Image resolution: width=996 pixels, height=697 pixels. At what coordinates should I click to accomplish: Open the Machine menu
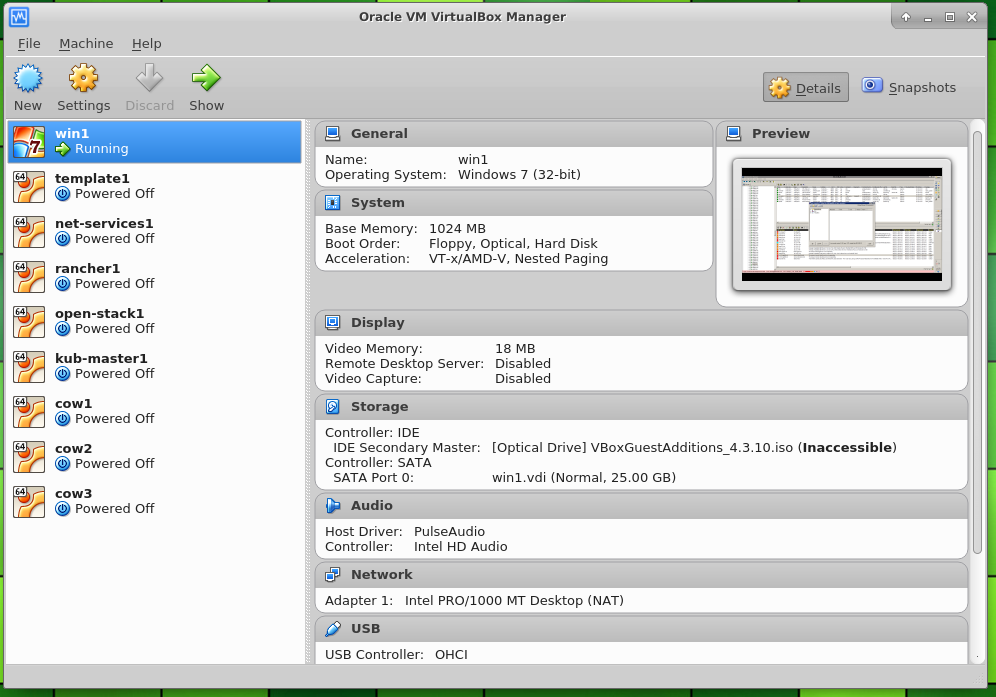86,44
